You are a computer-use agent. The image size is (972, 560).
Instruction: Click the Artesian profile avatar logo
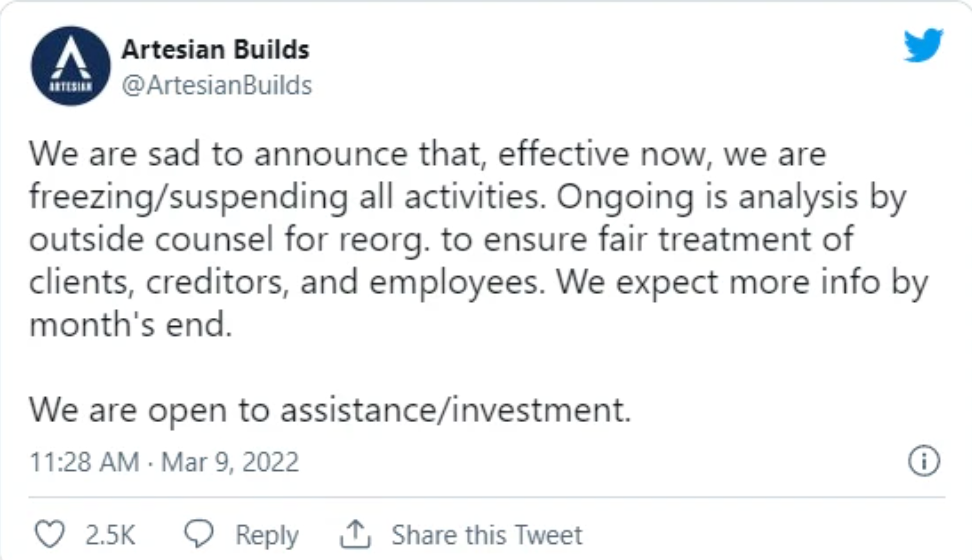(x=70, y=66)
